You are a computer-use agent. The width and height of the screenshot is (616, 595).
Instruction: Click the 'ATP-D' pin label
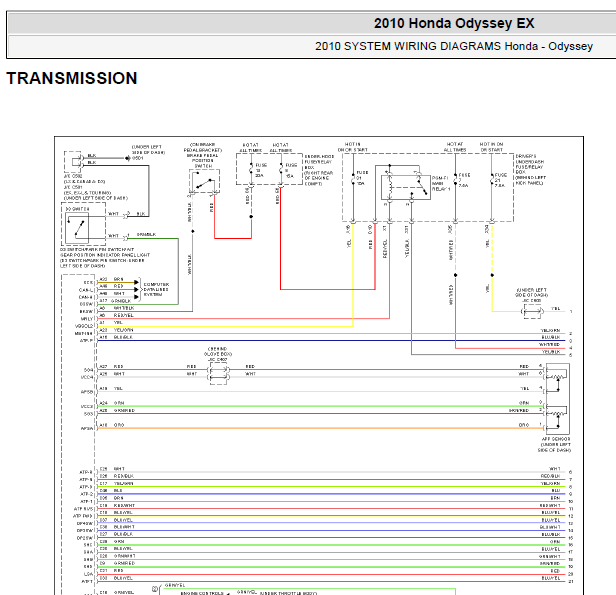coord(86,487)
